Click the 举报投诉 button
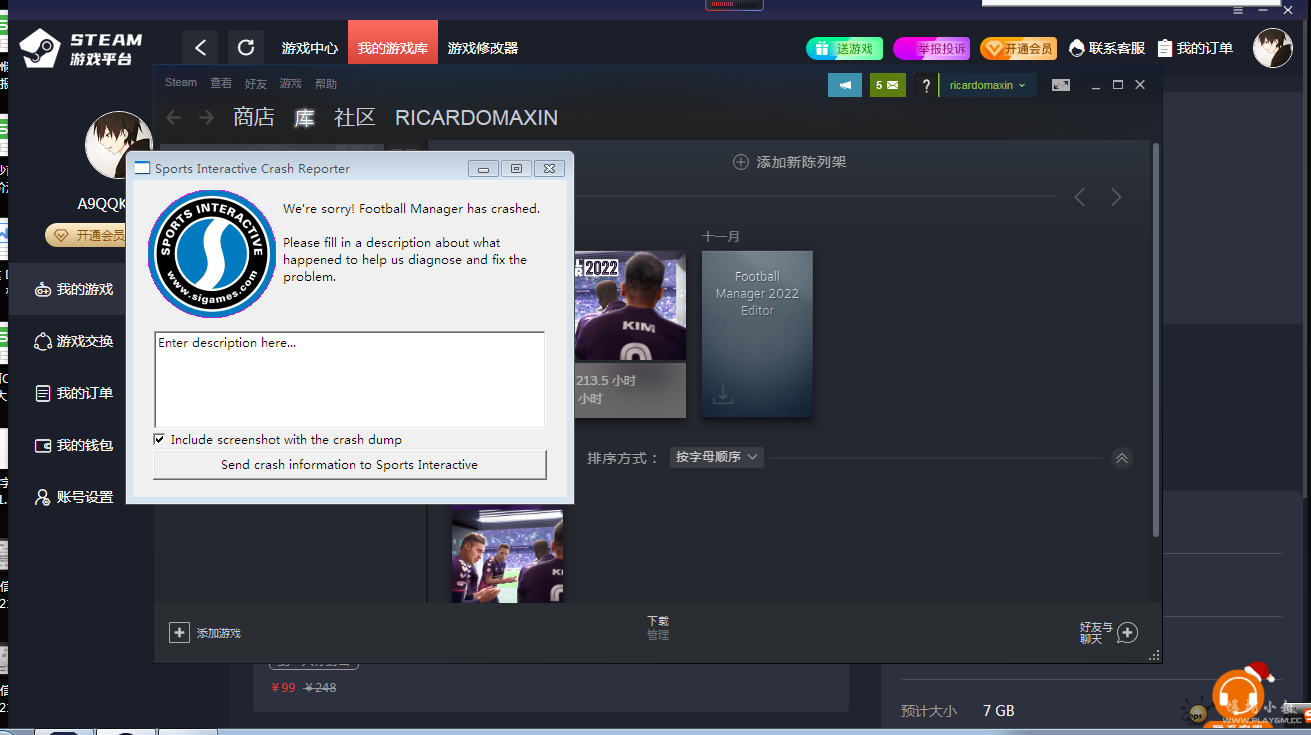This screenshot has height=735, width=1311. pyautogui.click(x=931, y=48)
